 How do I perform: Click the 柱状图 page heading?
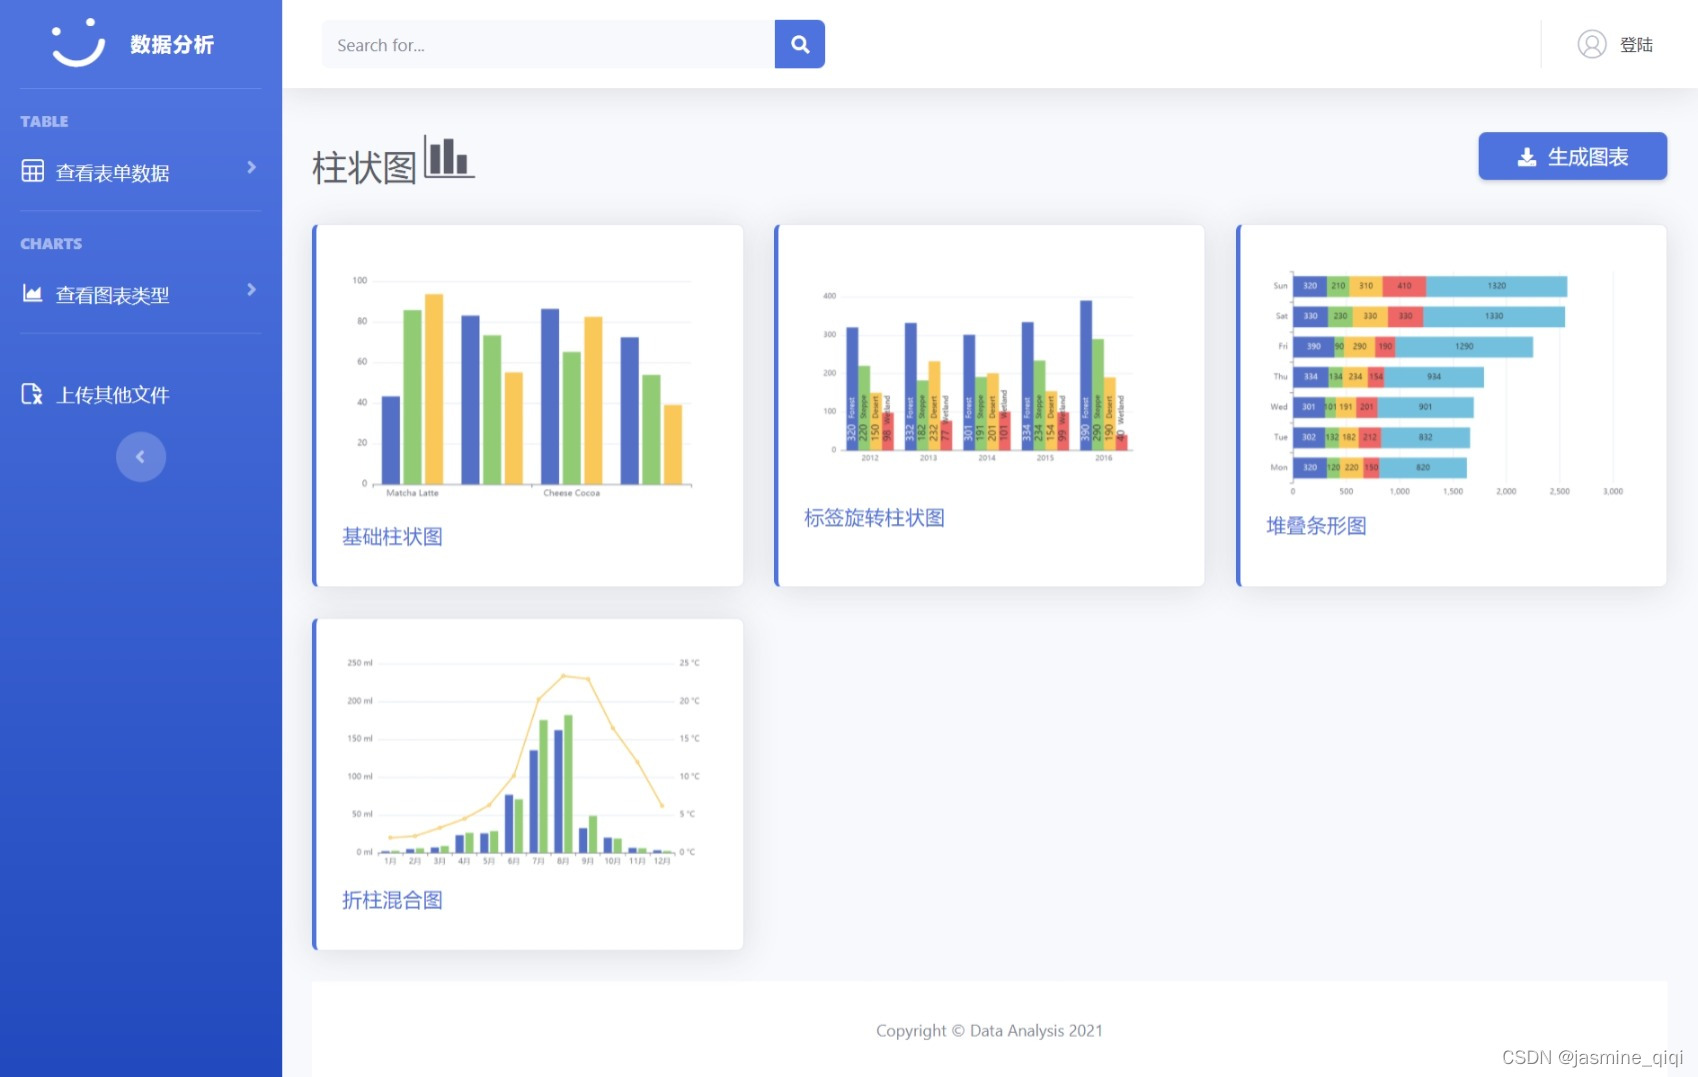tap(364, 168)
